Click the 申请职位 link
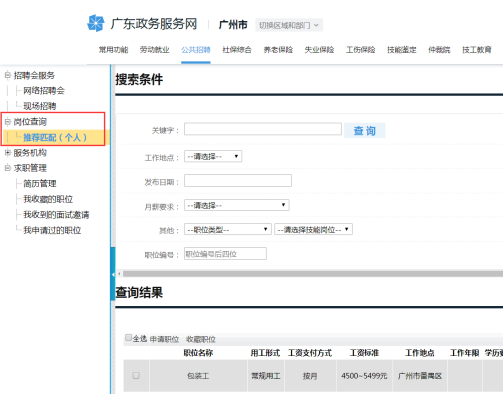Screen dimensions: 504x394 (x=165, y=339)
